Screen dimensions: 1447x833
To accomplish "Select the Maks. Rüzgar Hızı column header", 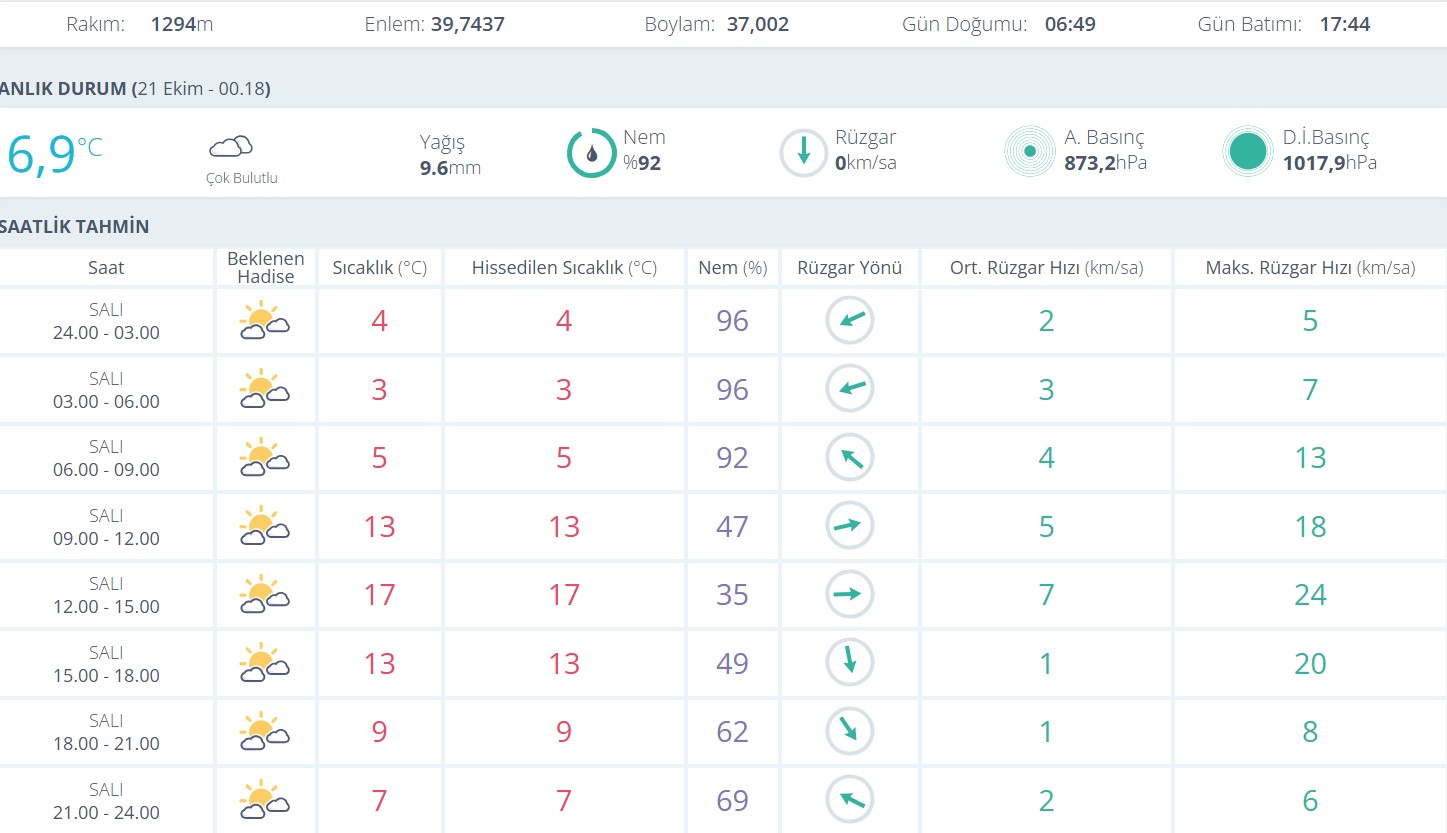I will click(x=1310, y=268).
